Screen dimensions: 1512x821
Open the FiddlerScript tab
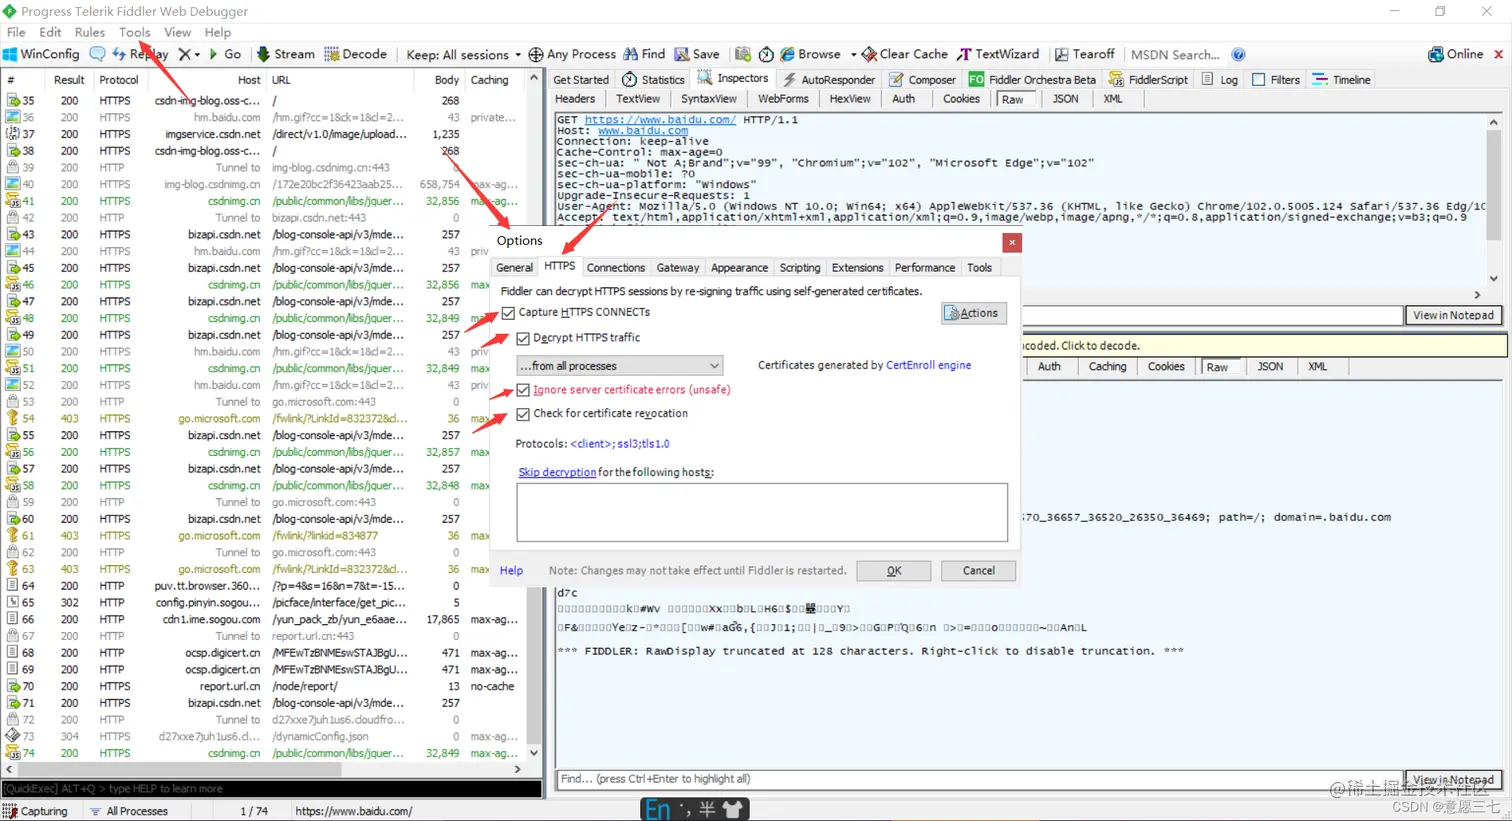click(1149, 79)
